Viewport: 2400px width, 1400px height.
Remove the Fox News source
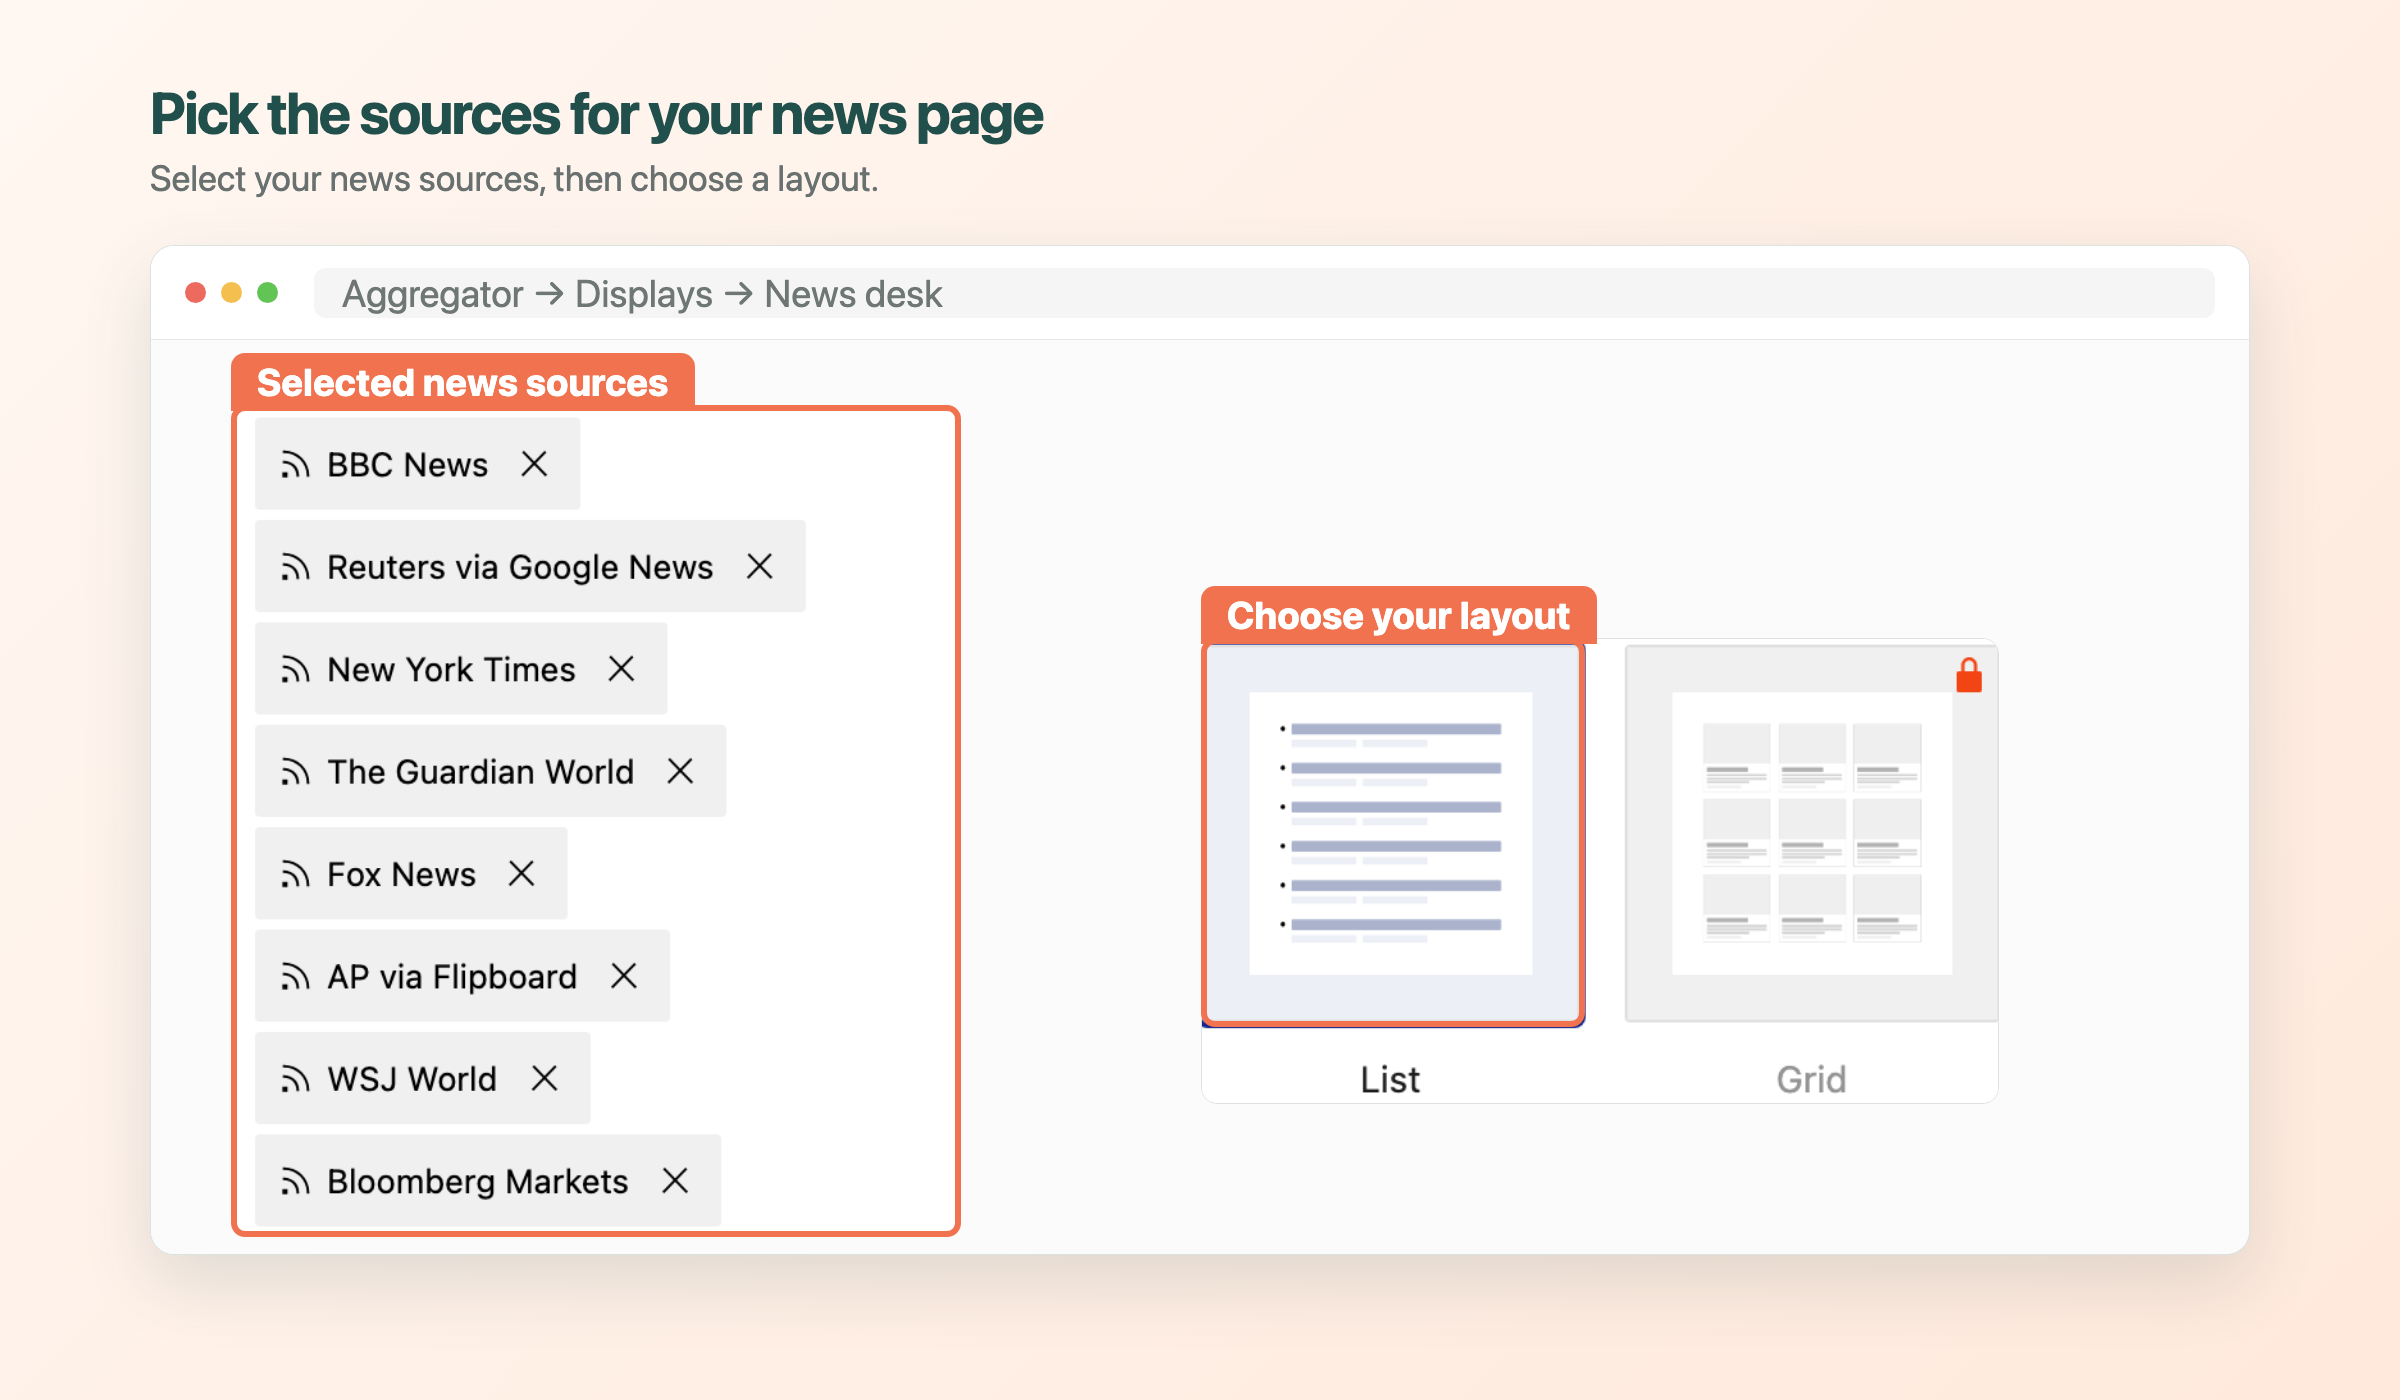[521, 873]
